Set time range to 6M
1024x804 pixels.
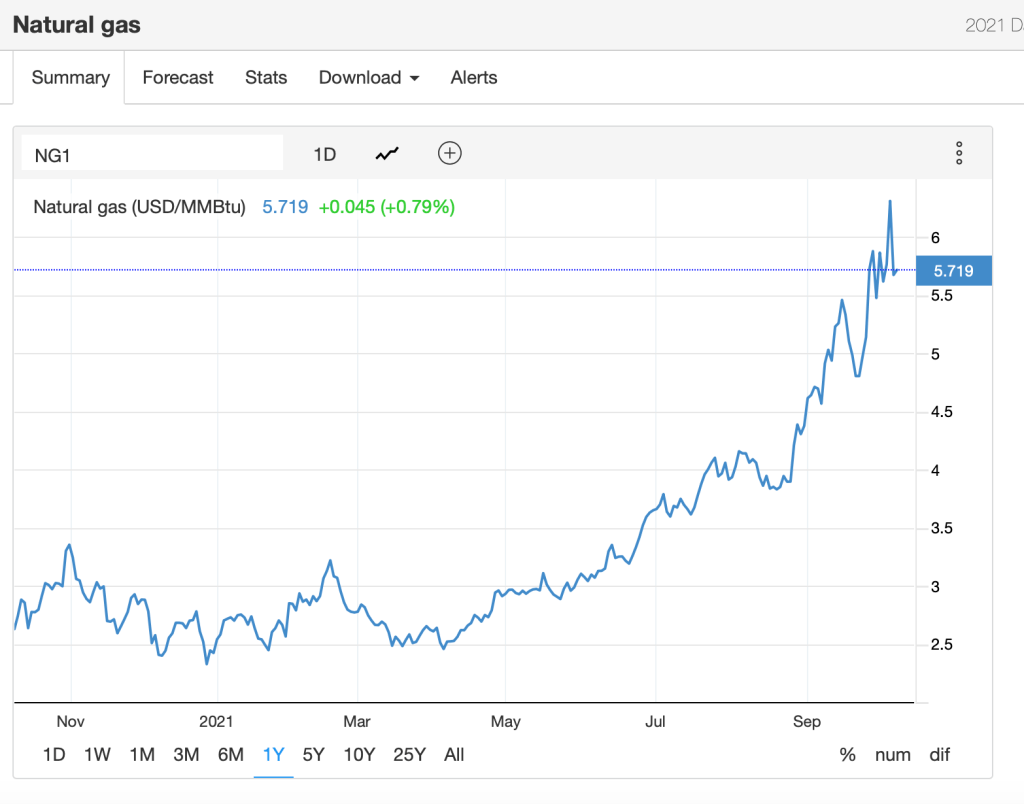pyautogui.click(x=230, y=755)
